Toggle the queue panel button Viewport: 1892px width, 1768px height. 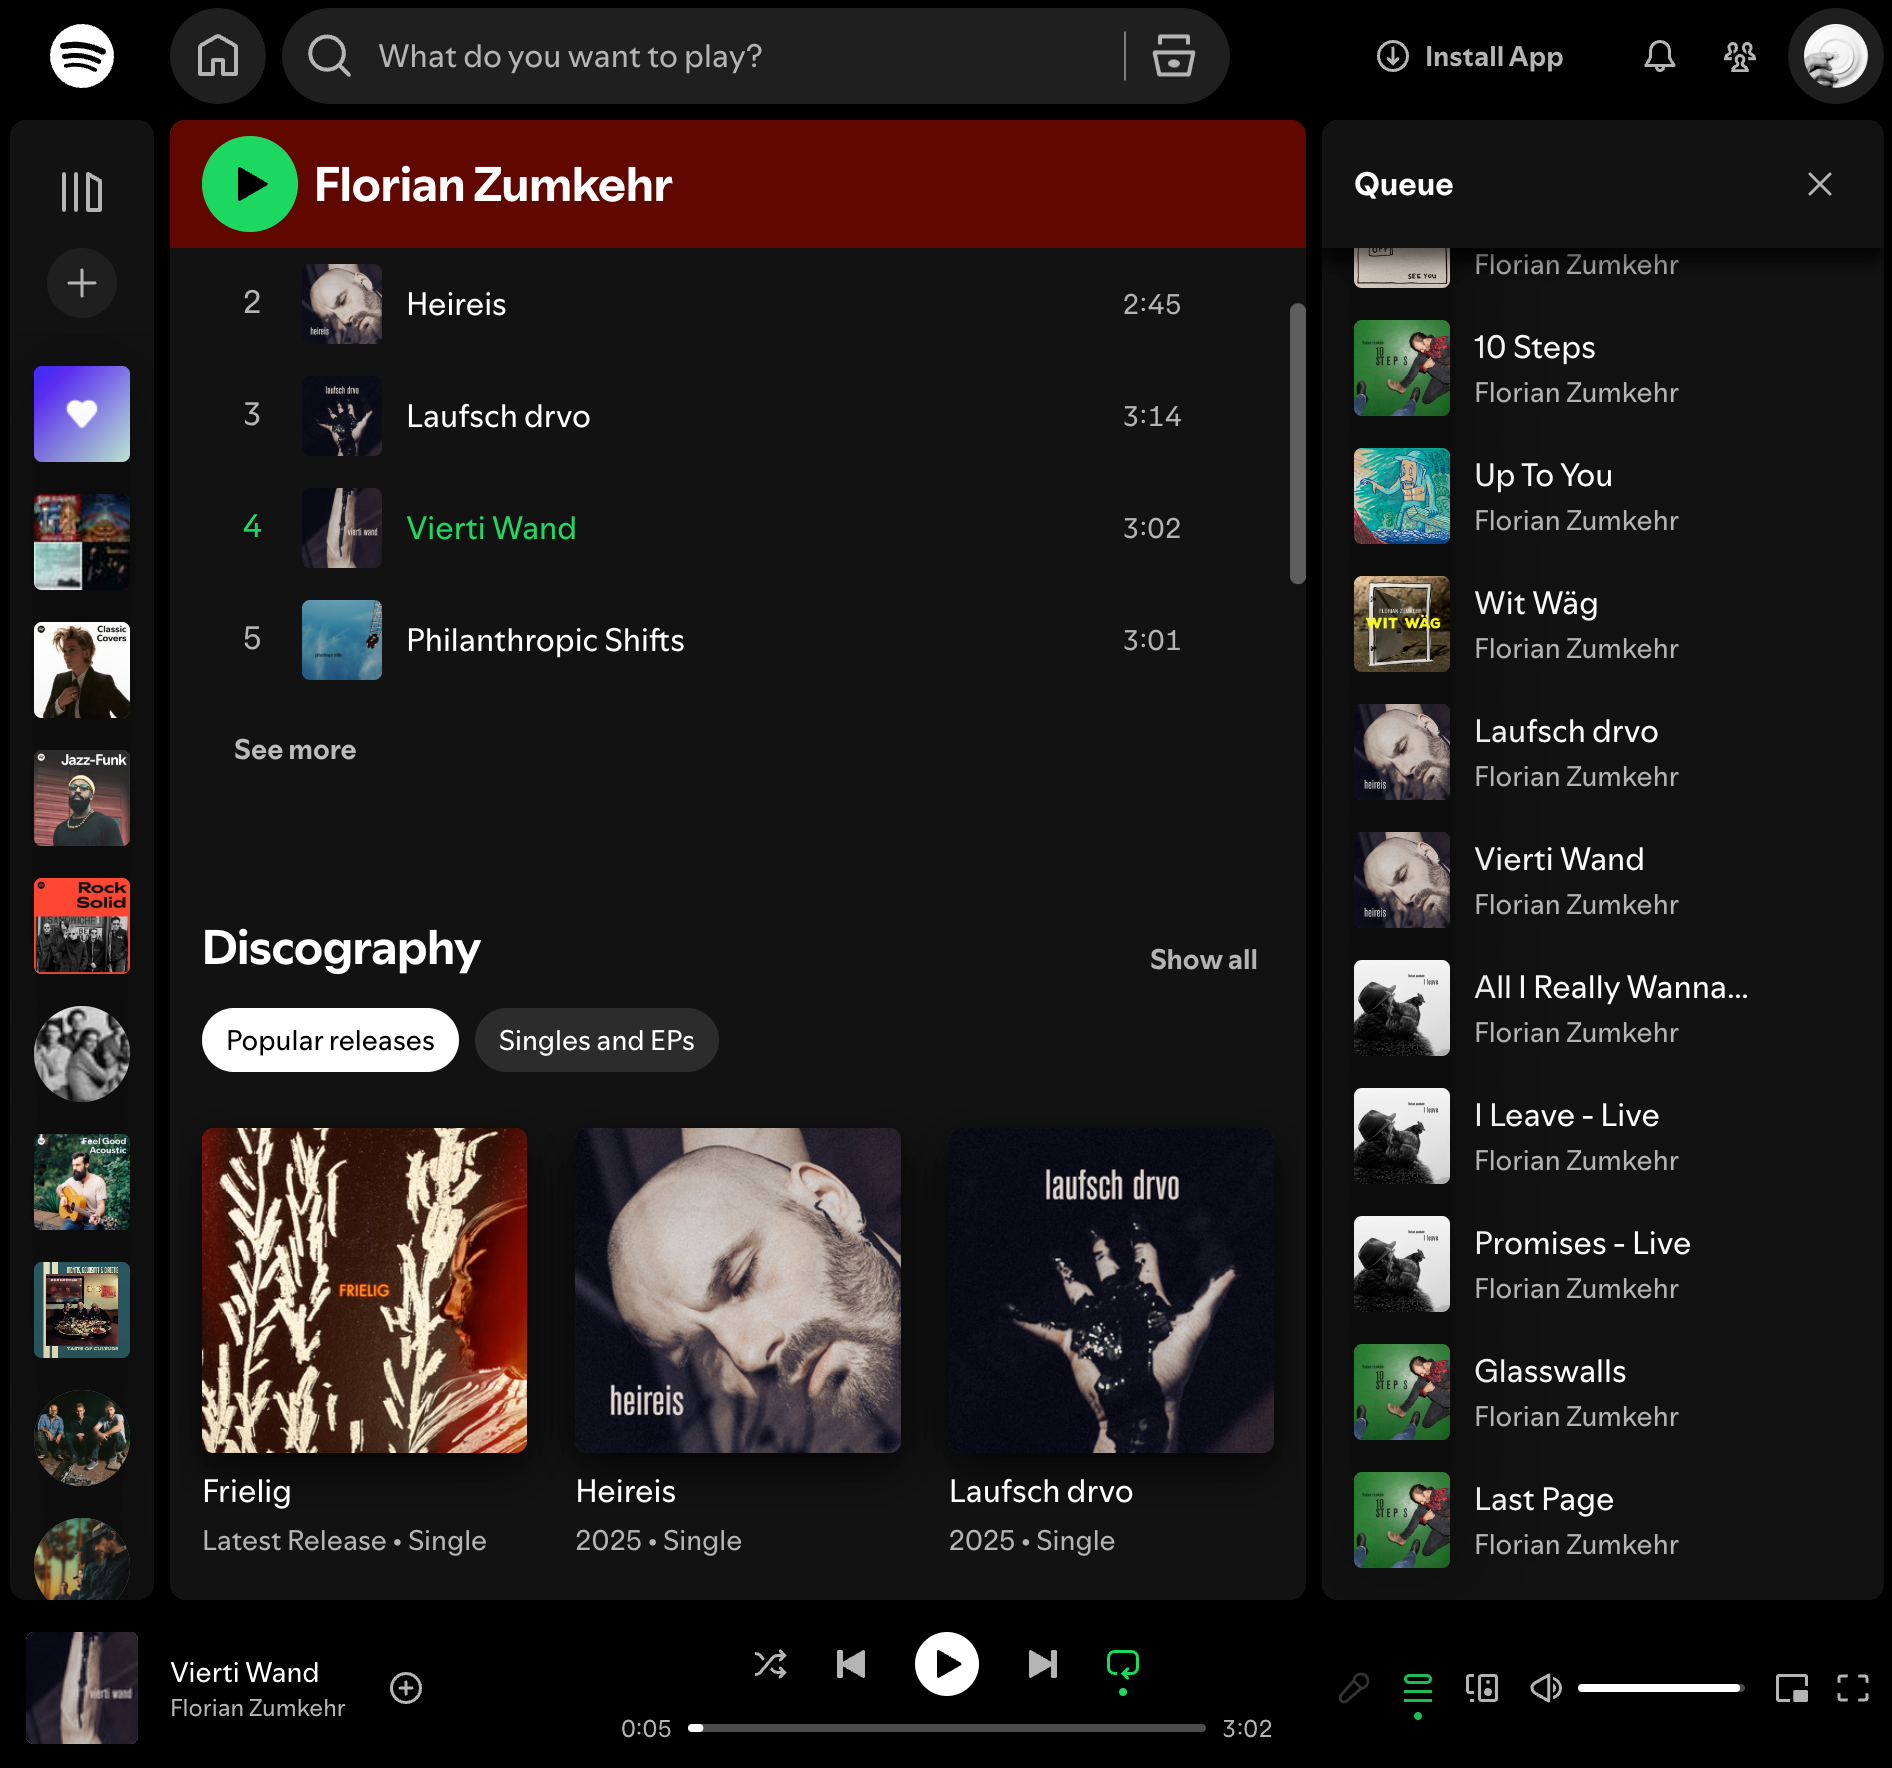click(1418, 1688)
